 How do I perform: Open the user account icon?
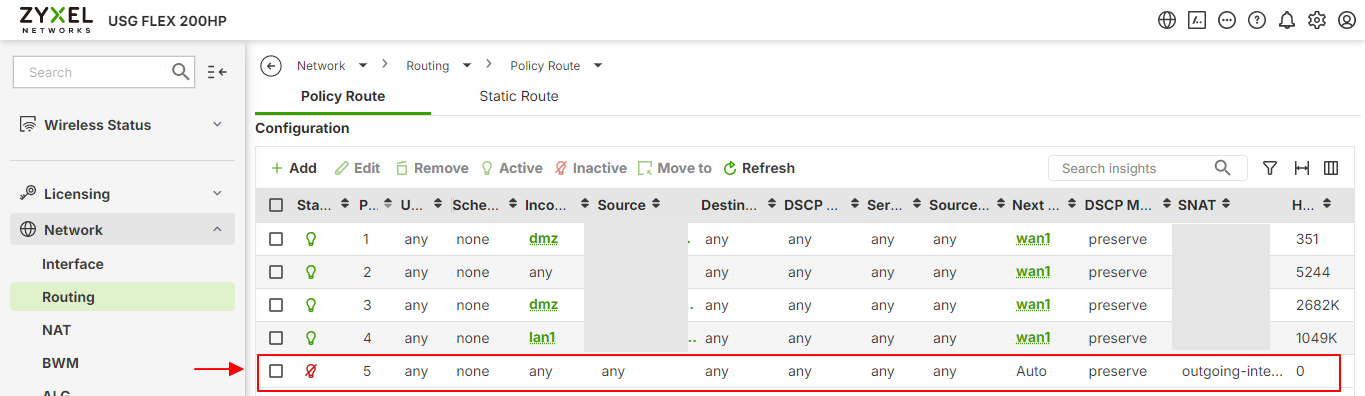click(1346, 20)
